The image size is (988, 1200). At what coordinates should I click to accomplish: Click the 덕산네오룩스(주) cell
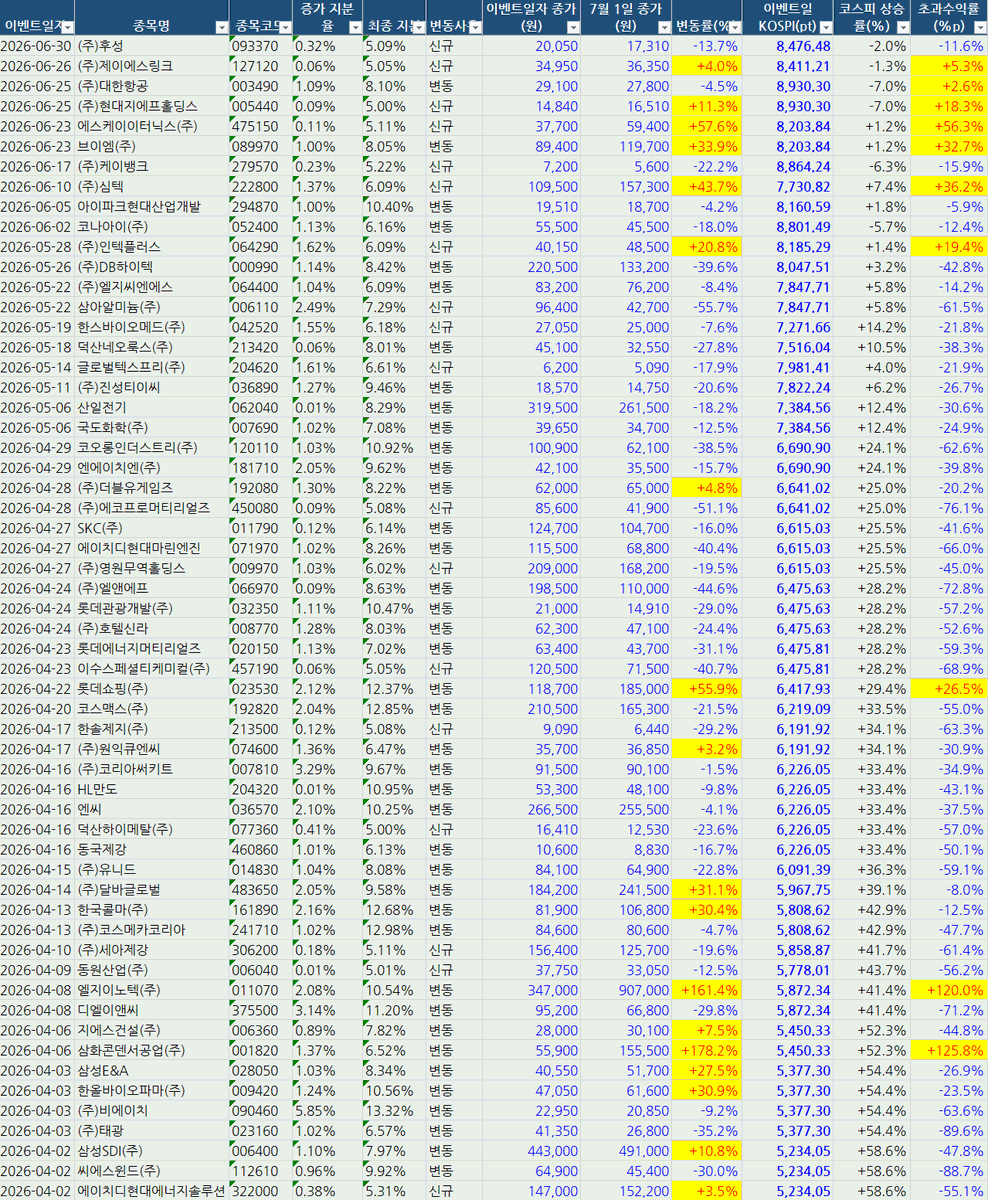click(152, 346)
